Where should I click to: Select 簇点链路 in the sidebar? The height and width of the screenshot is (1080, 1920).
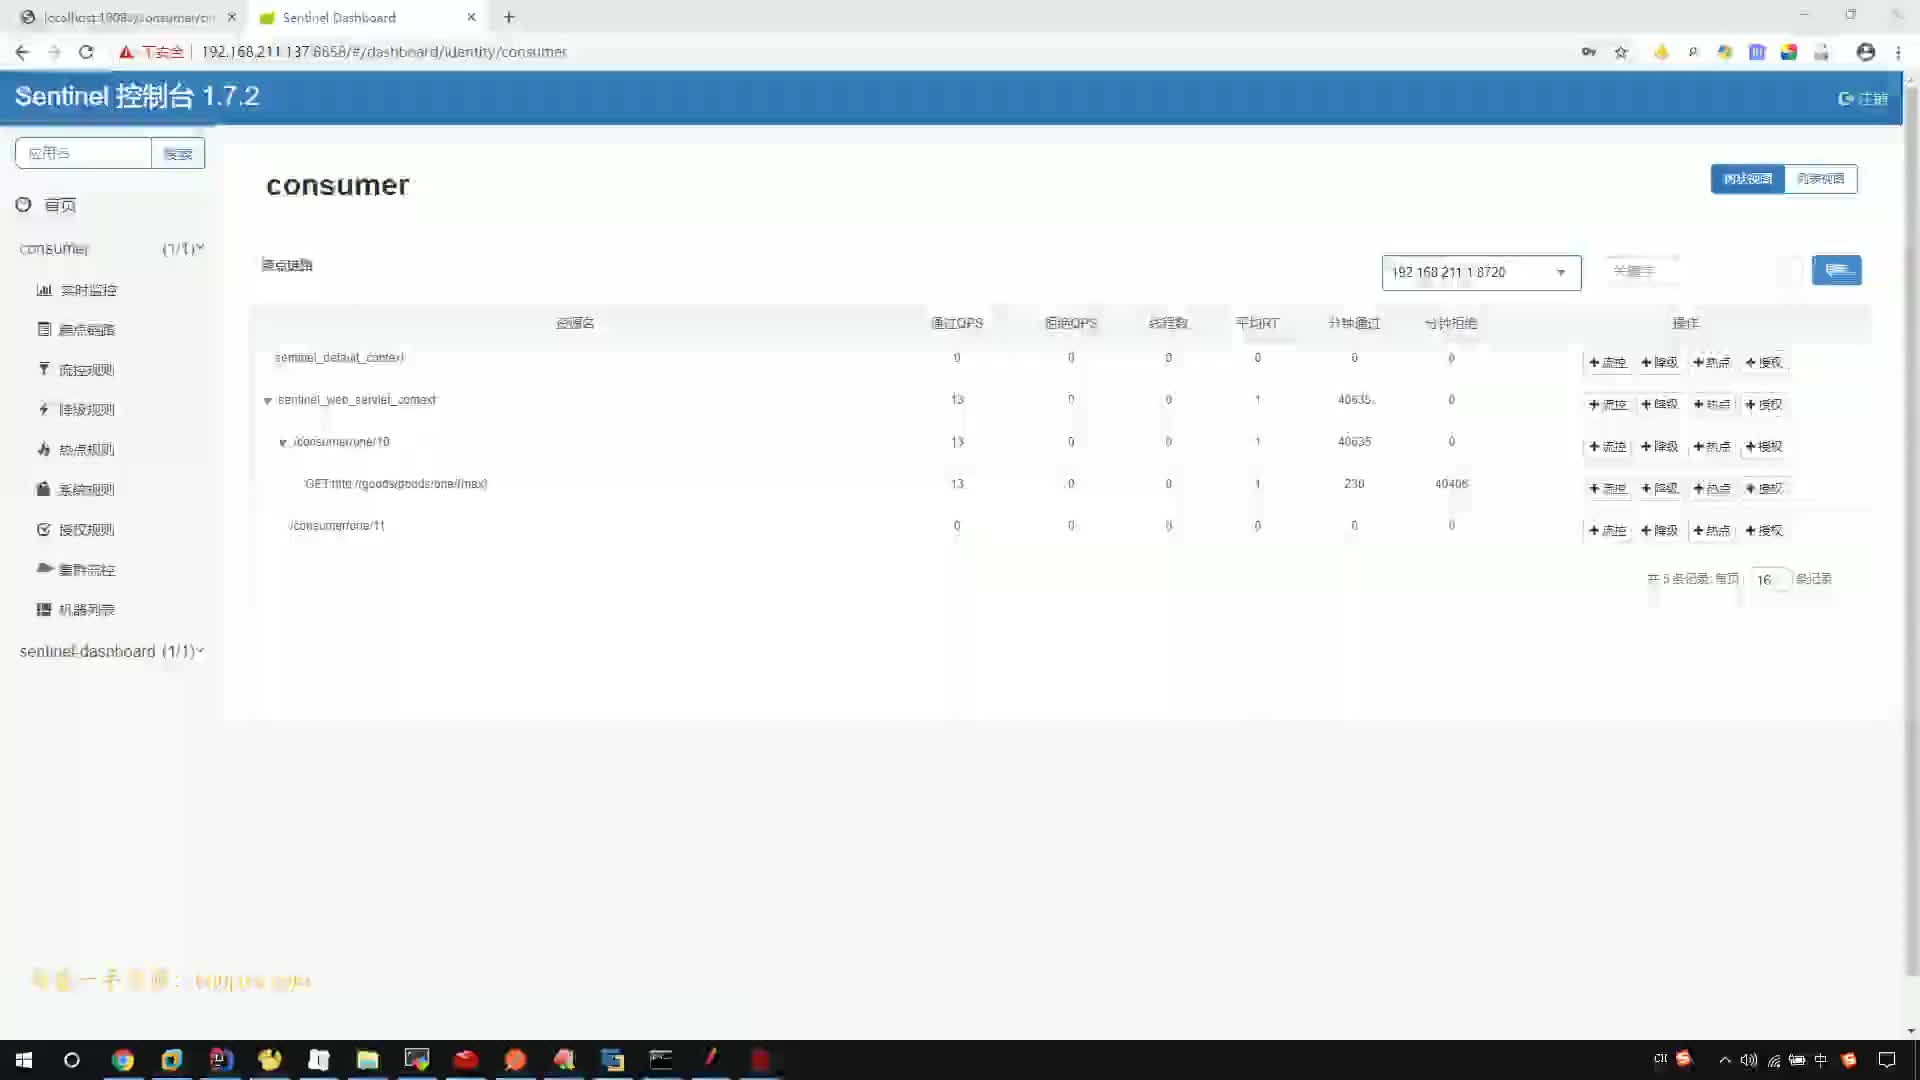point(77,330)
